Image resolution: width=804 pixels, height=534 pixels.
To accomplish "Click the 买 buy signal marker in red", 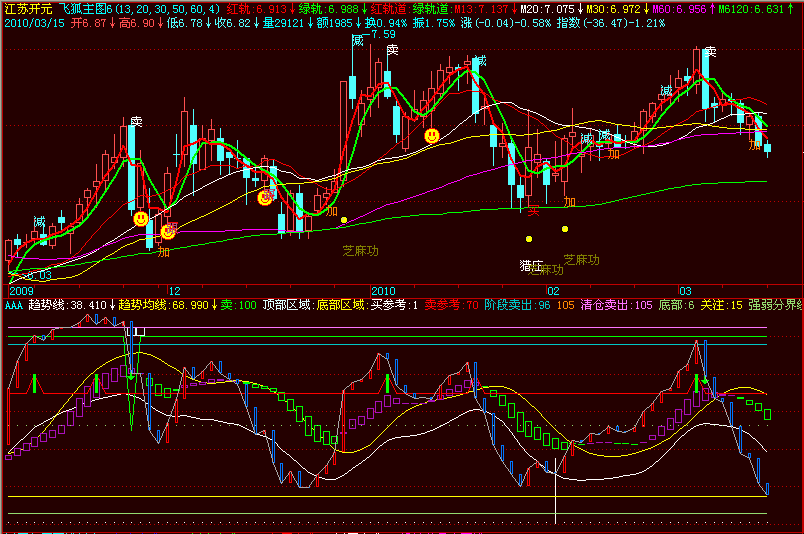I will [x=534, y=211].
